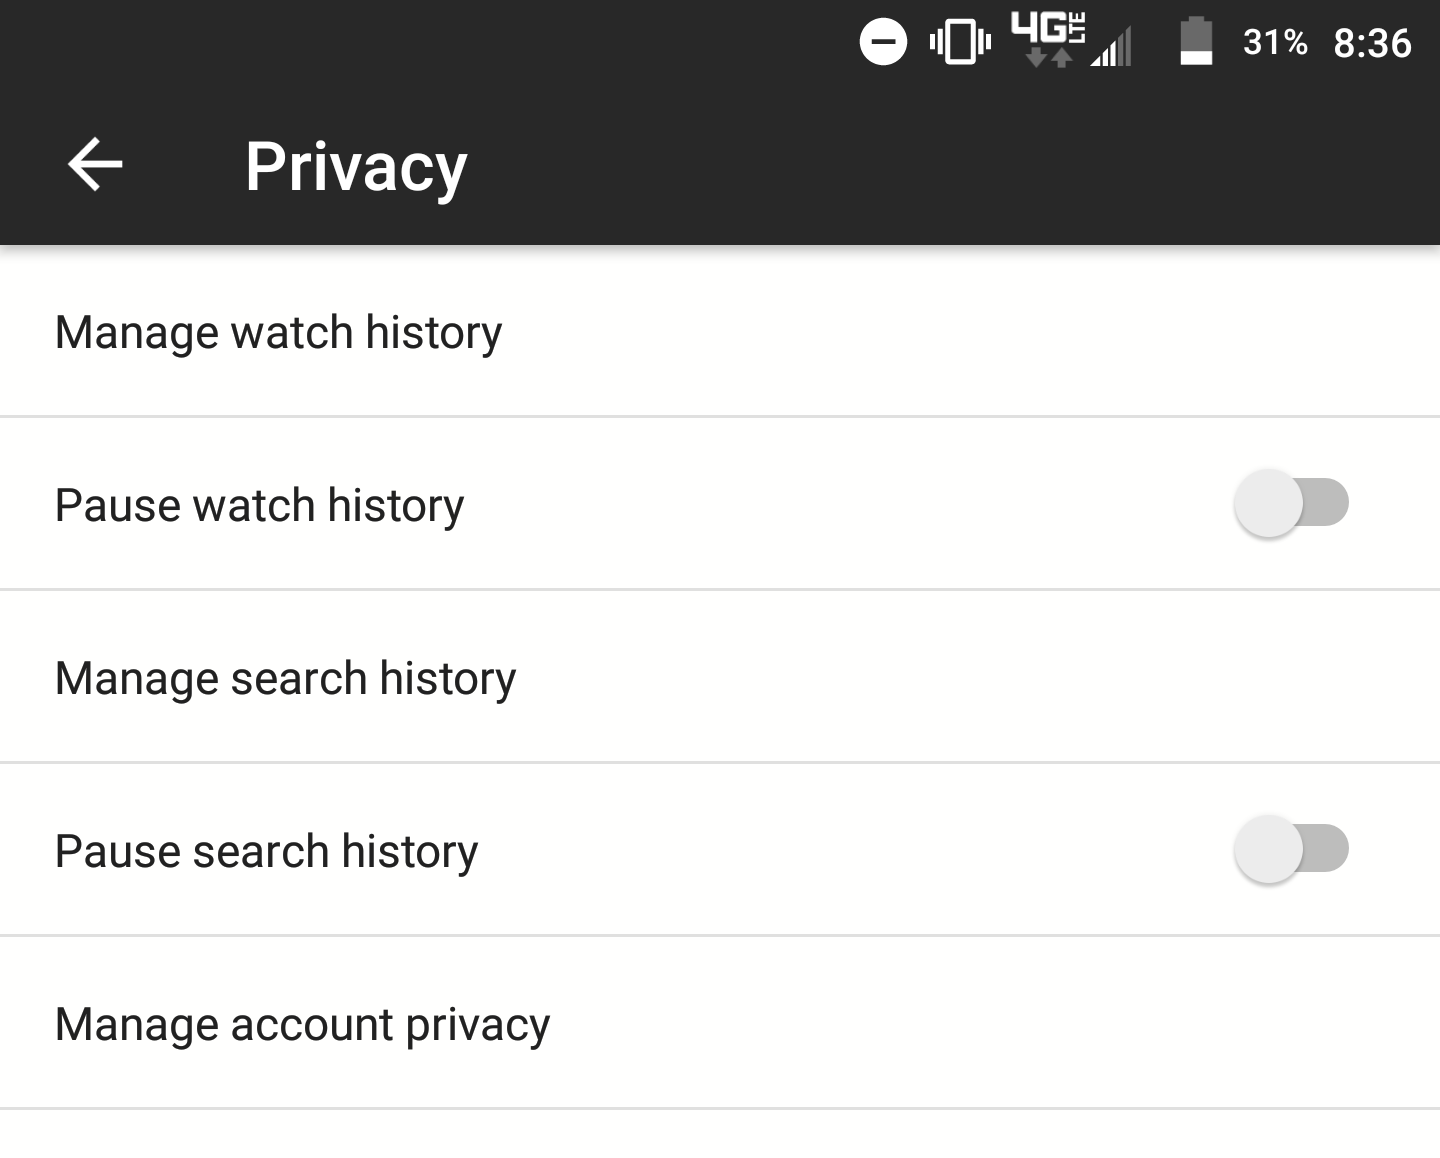Tap the Pause search history label text
The image size is (1440, 1158).
pos(266,851)
